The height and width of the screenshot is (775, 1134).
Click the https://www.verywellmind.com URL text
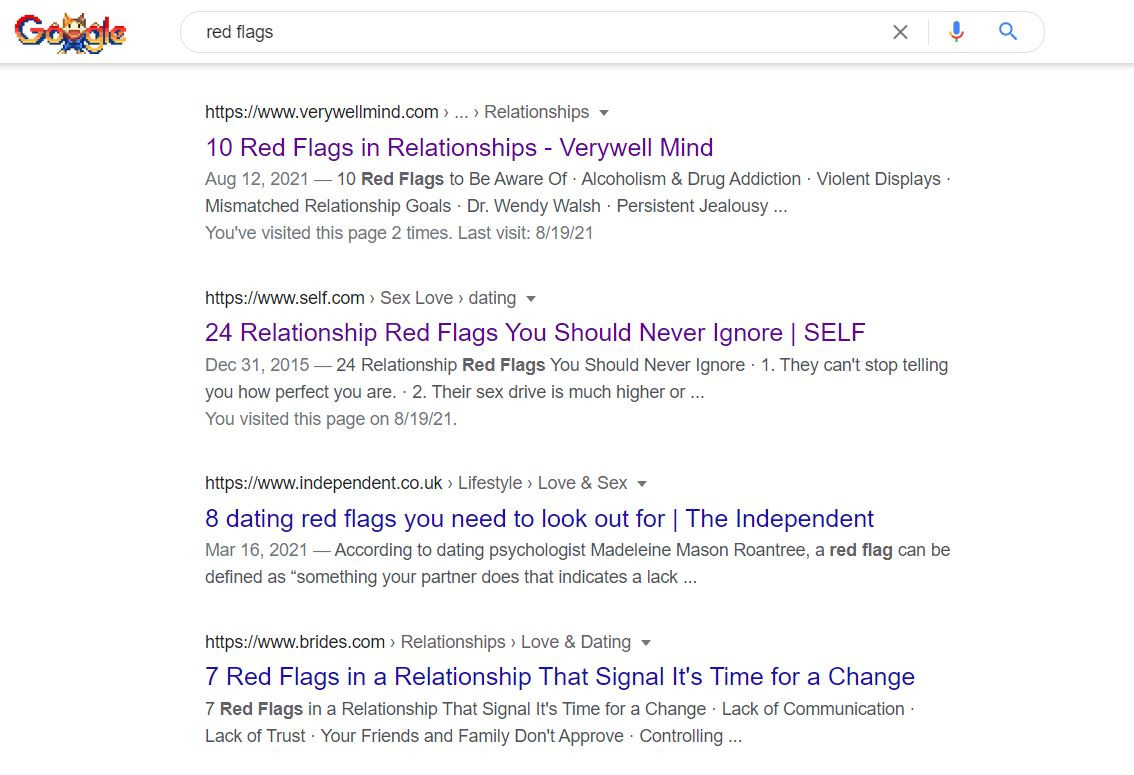click(x=322, y=112)
